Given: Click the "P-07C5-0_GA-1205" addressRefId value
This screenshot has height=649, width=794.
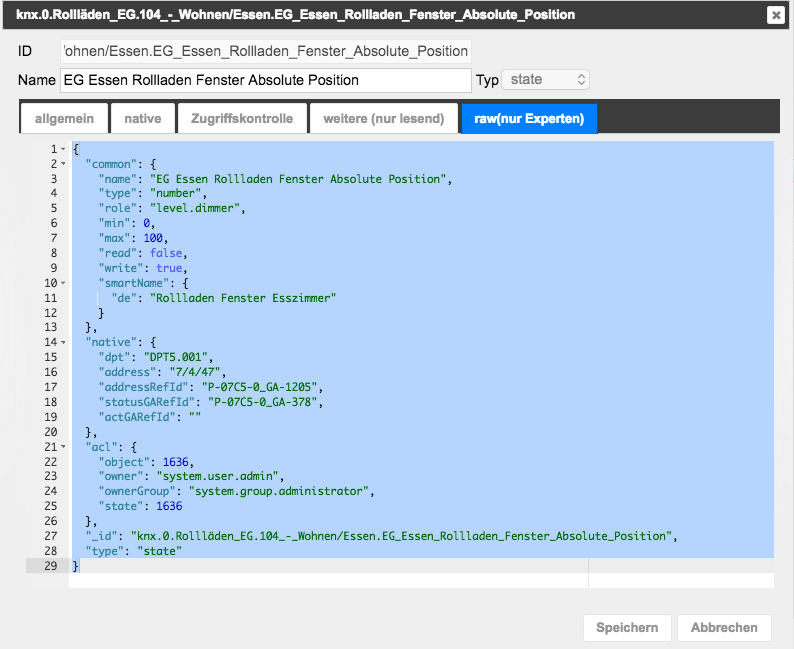Looking at the screenshot, I should tap(259, 387).
